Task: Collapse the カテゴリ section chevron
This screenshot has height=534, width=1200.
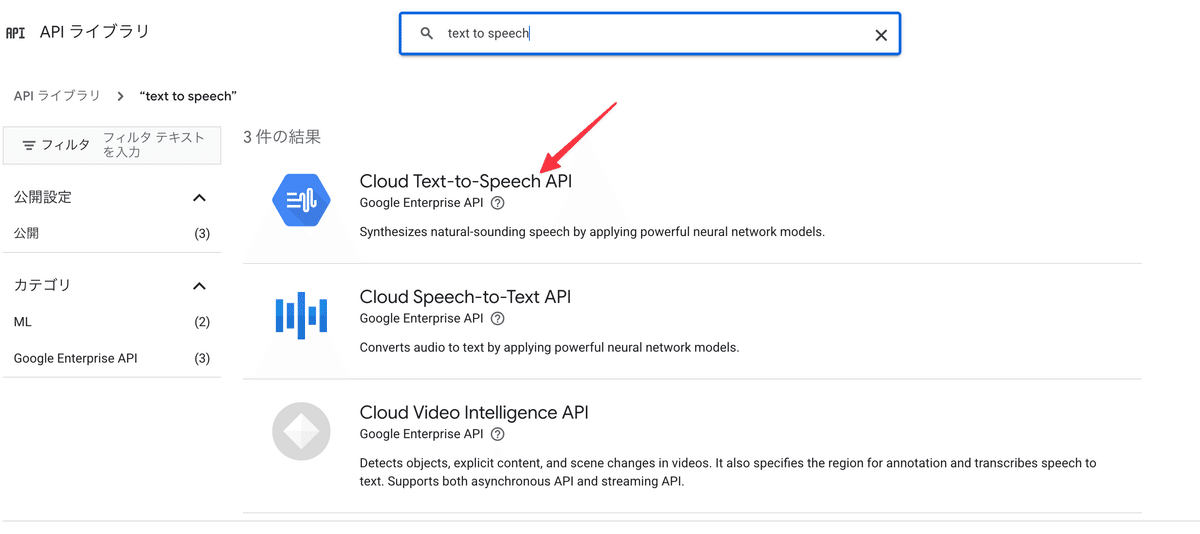Action: pyautogui.click(x=199, y=286)
